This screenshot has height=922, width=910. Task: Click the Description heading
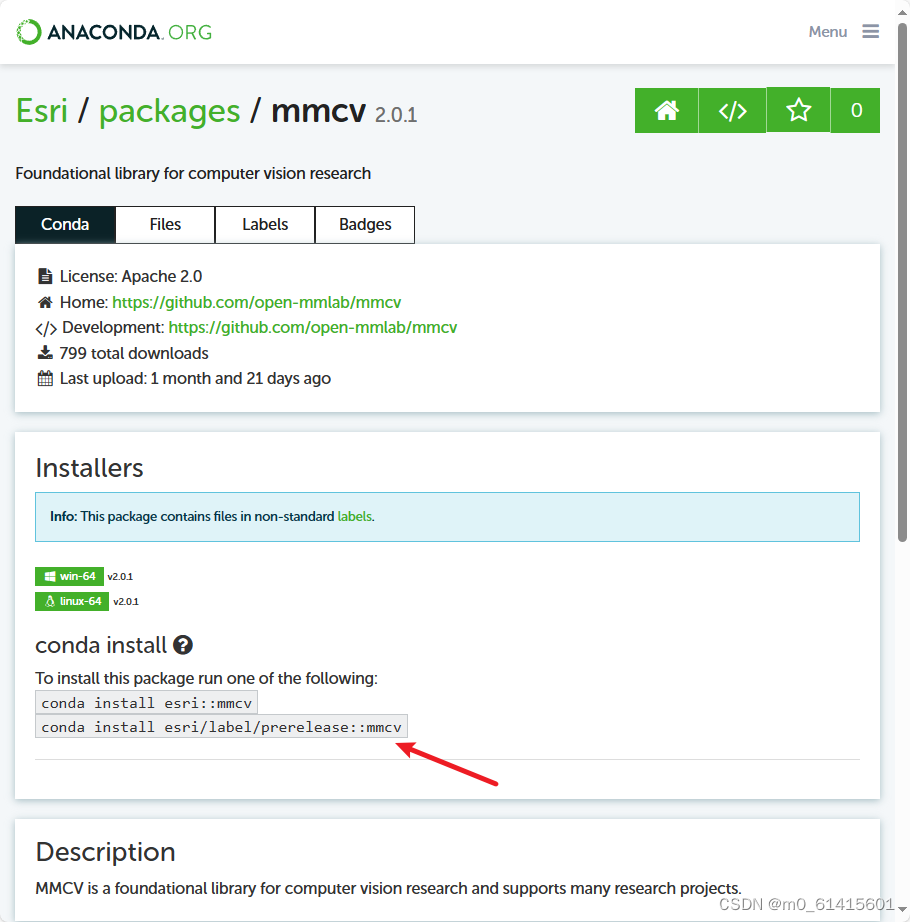coord(106,852)
